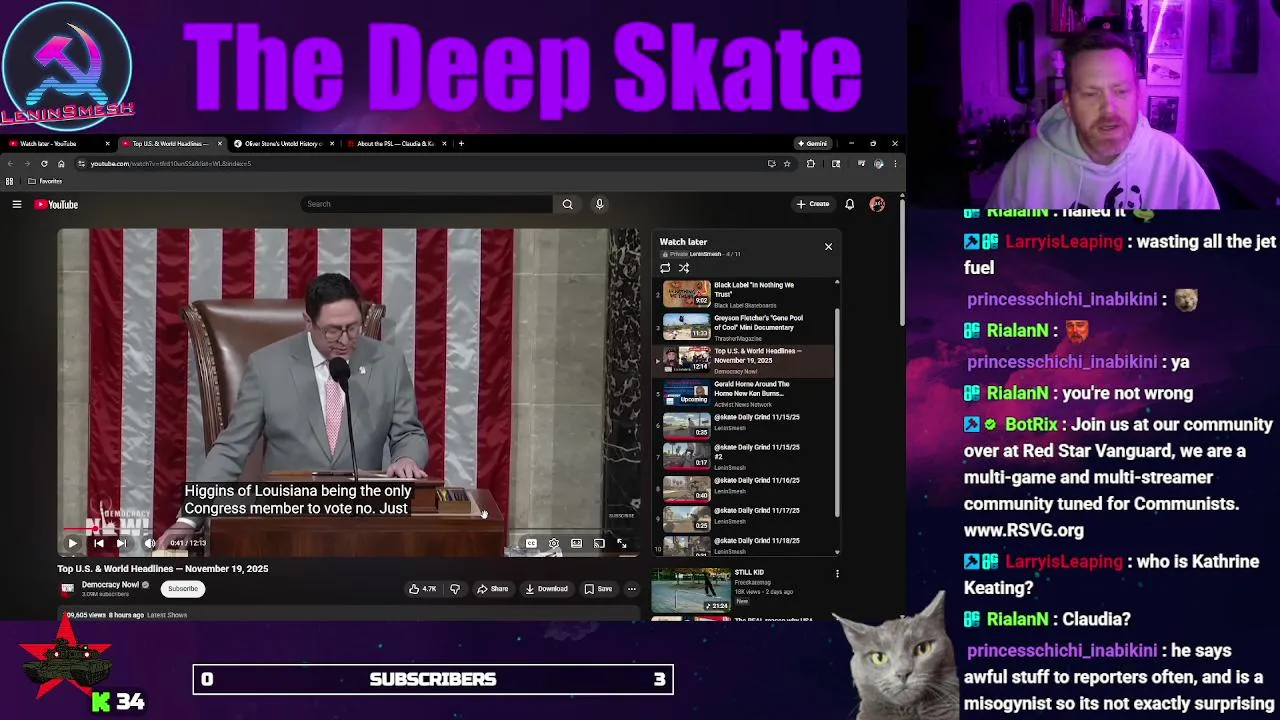Go back in browser history

pos(10,164)
